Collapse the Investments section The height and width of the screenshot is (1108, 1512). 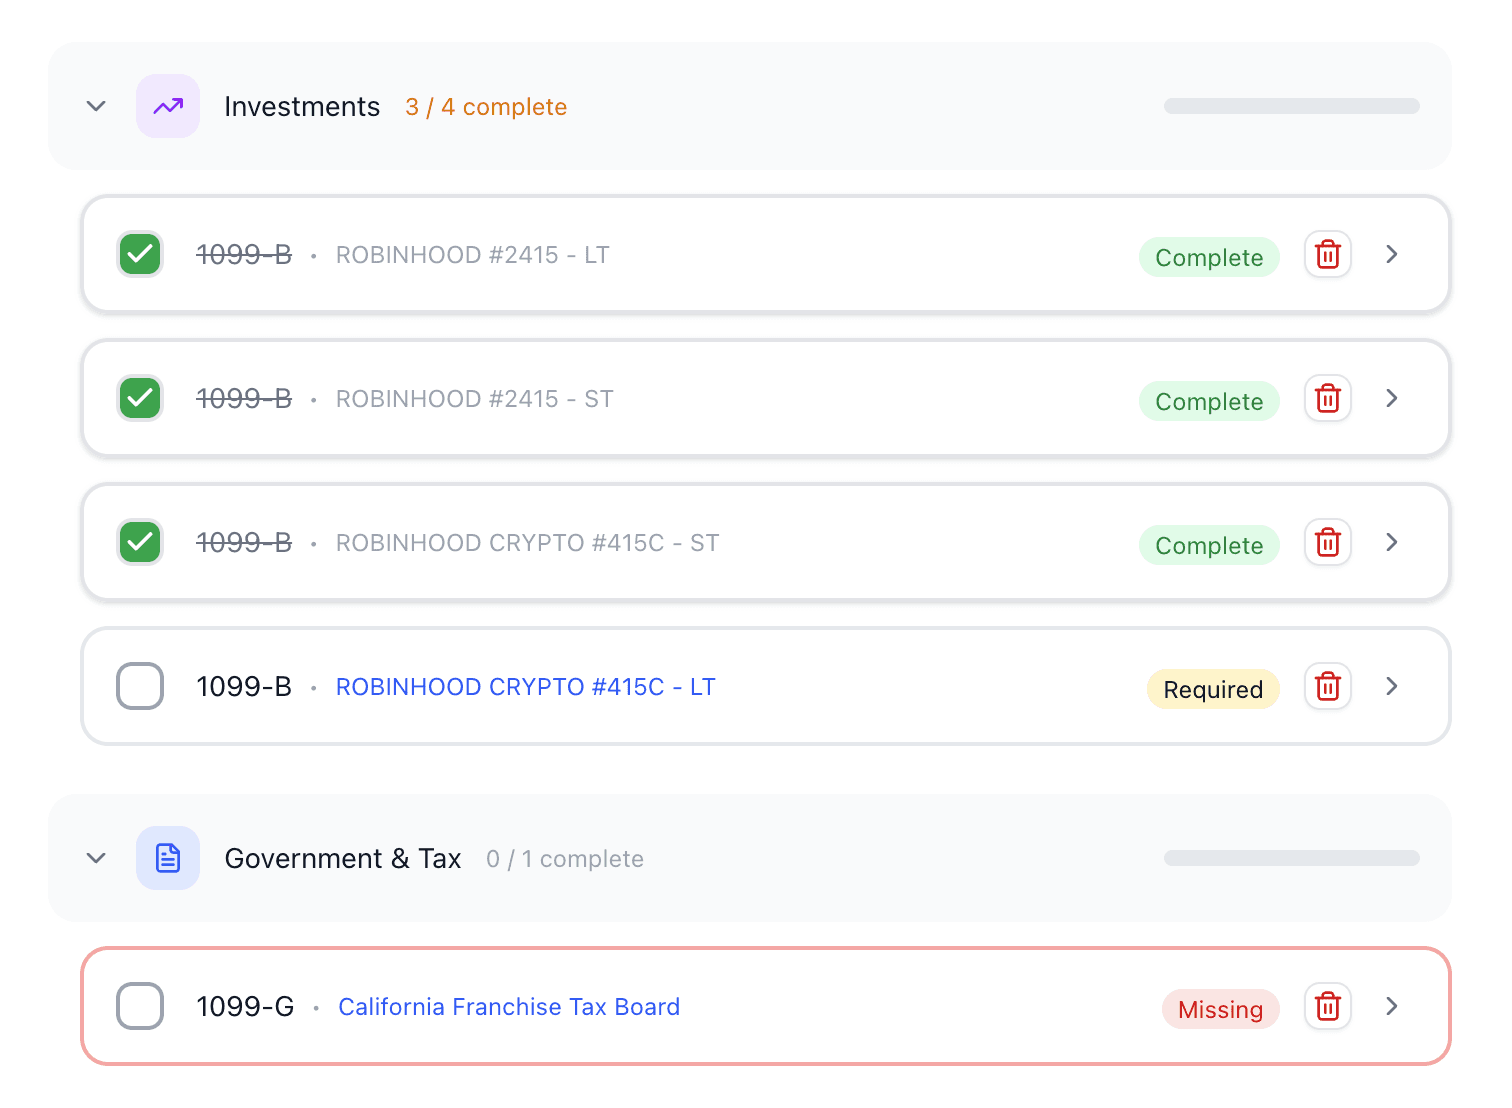96,106
